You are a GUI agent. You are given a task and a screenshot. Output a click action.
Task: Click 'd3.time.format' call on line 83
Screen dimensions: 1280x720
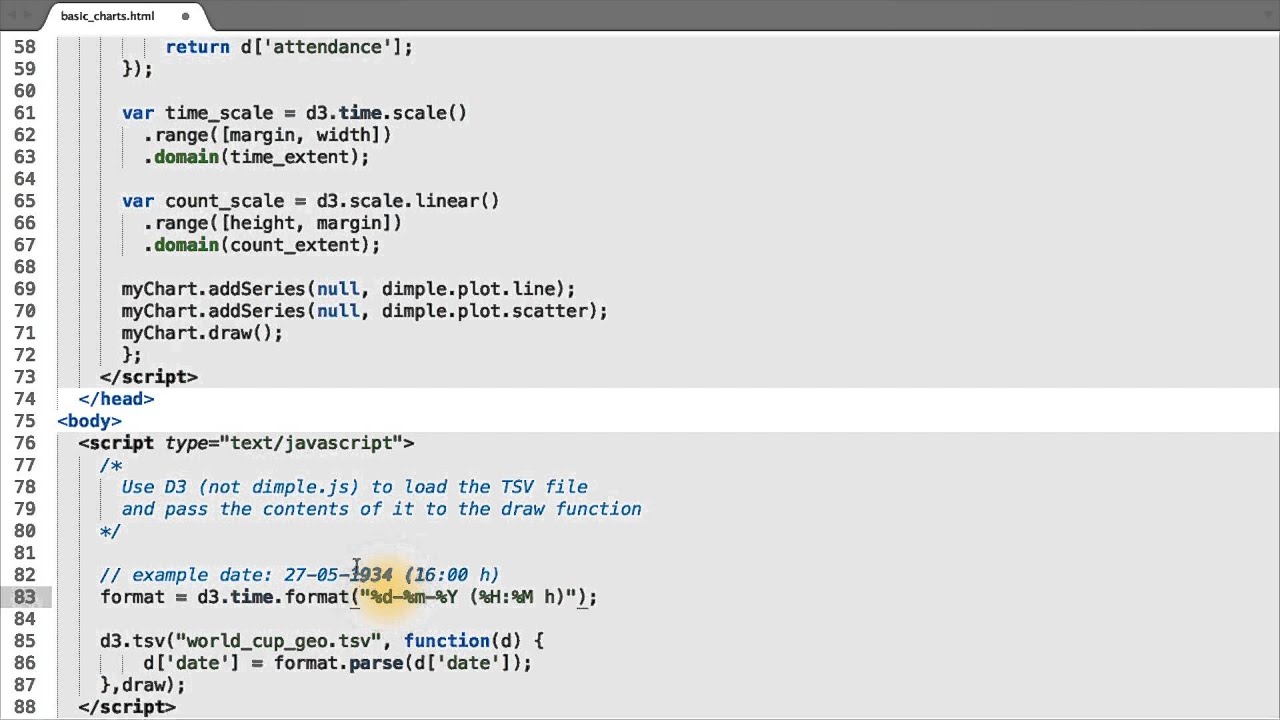(x=273, y=597)
